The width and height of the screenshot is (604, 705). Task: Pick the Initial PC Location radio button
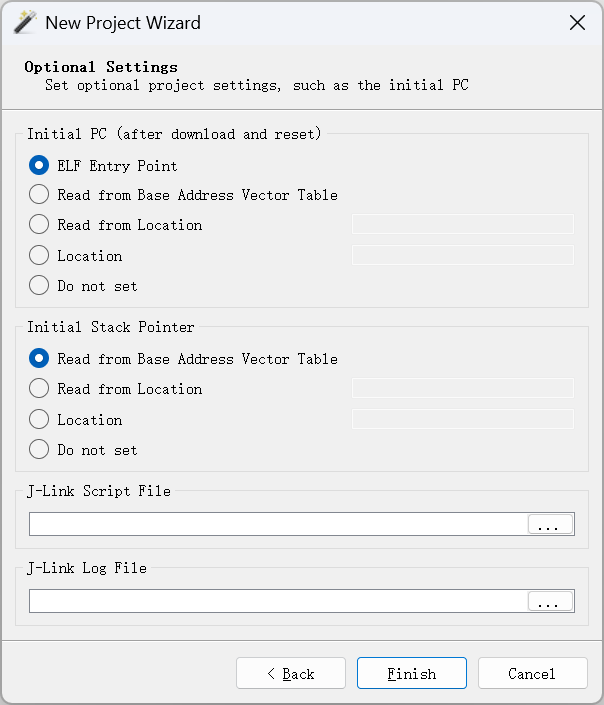click(x=39, y=256)
